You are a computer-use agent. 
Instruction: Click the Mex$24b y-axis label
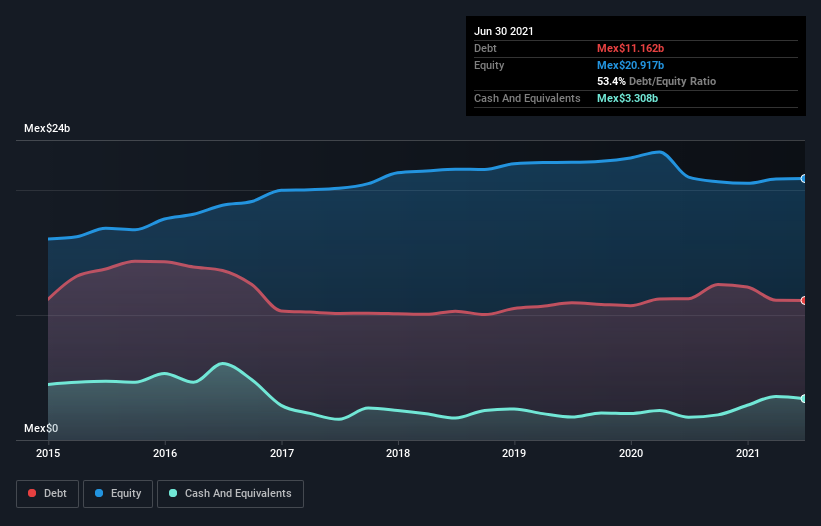[47, 128]
